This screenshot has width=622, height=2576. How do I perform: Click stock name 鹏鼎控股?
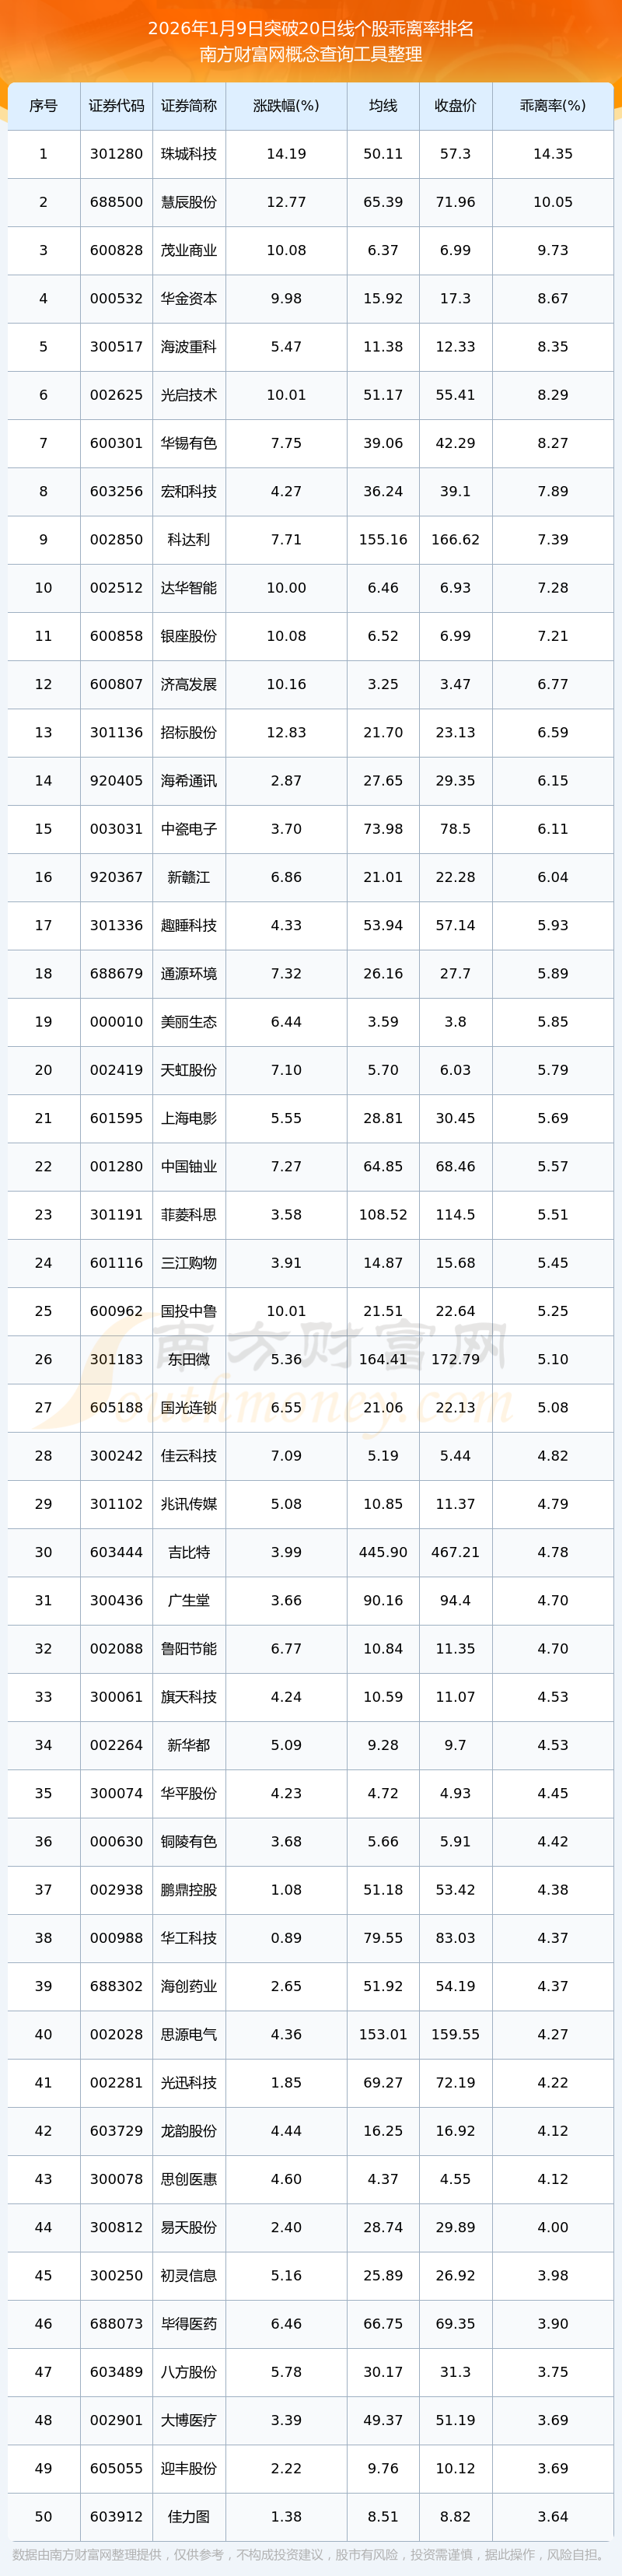[x=189, y=1889]
